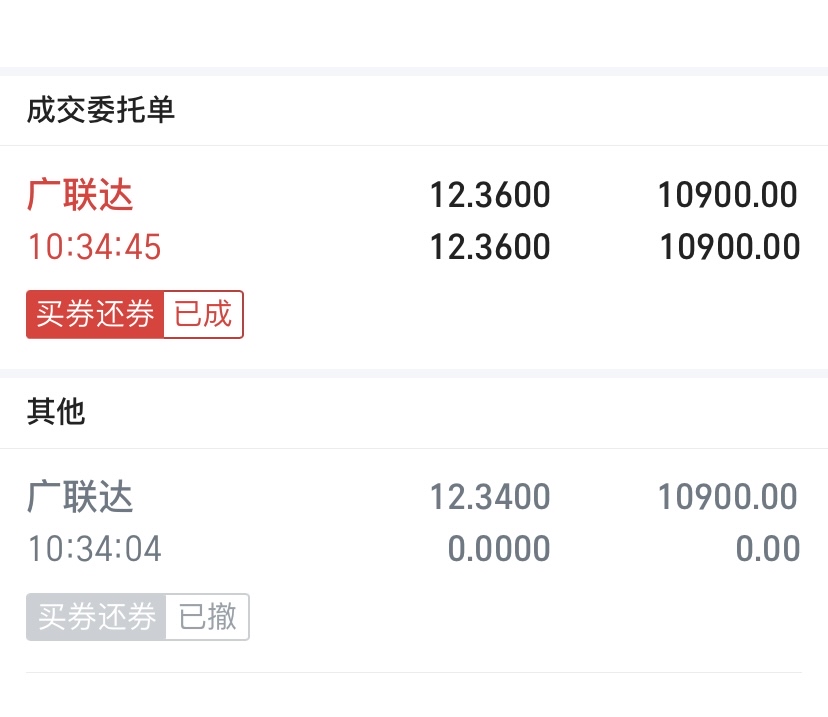Viewport: 828px width, 717px height.
Task: Click the cancelled order's 12.3400 price
Action: click(490, 497)
